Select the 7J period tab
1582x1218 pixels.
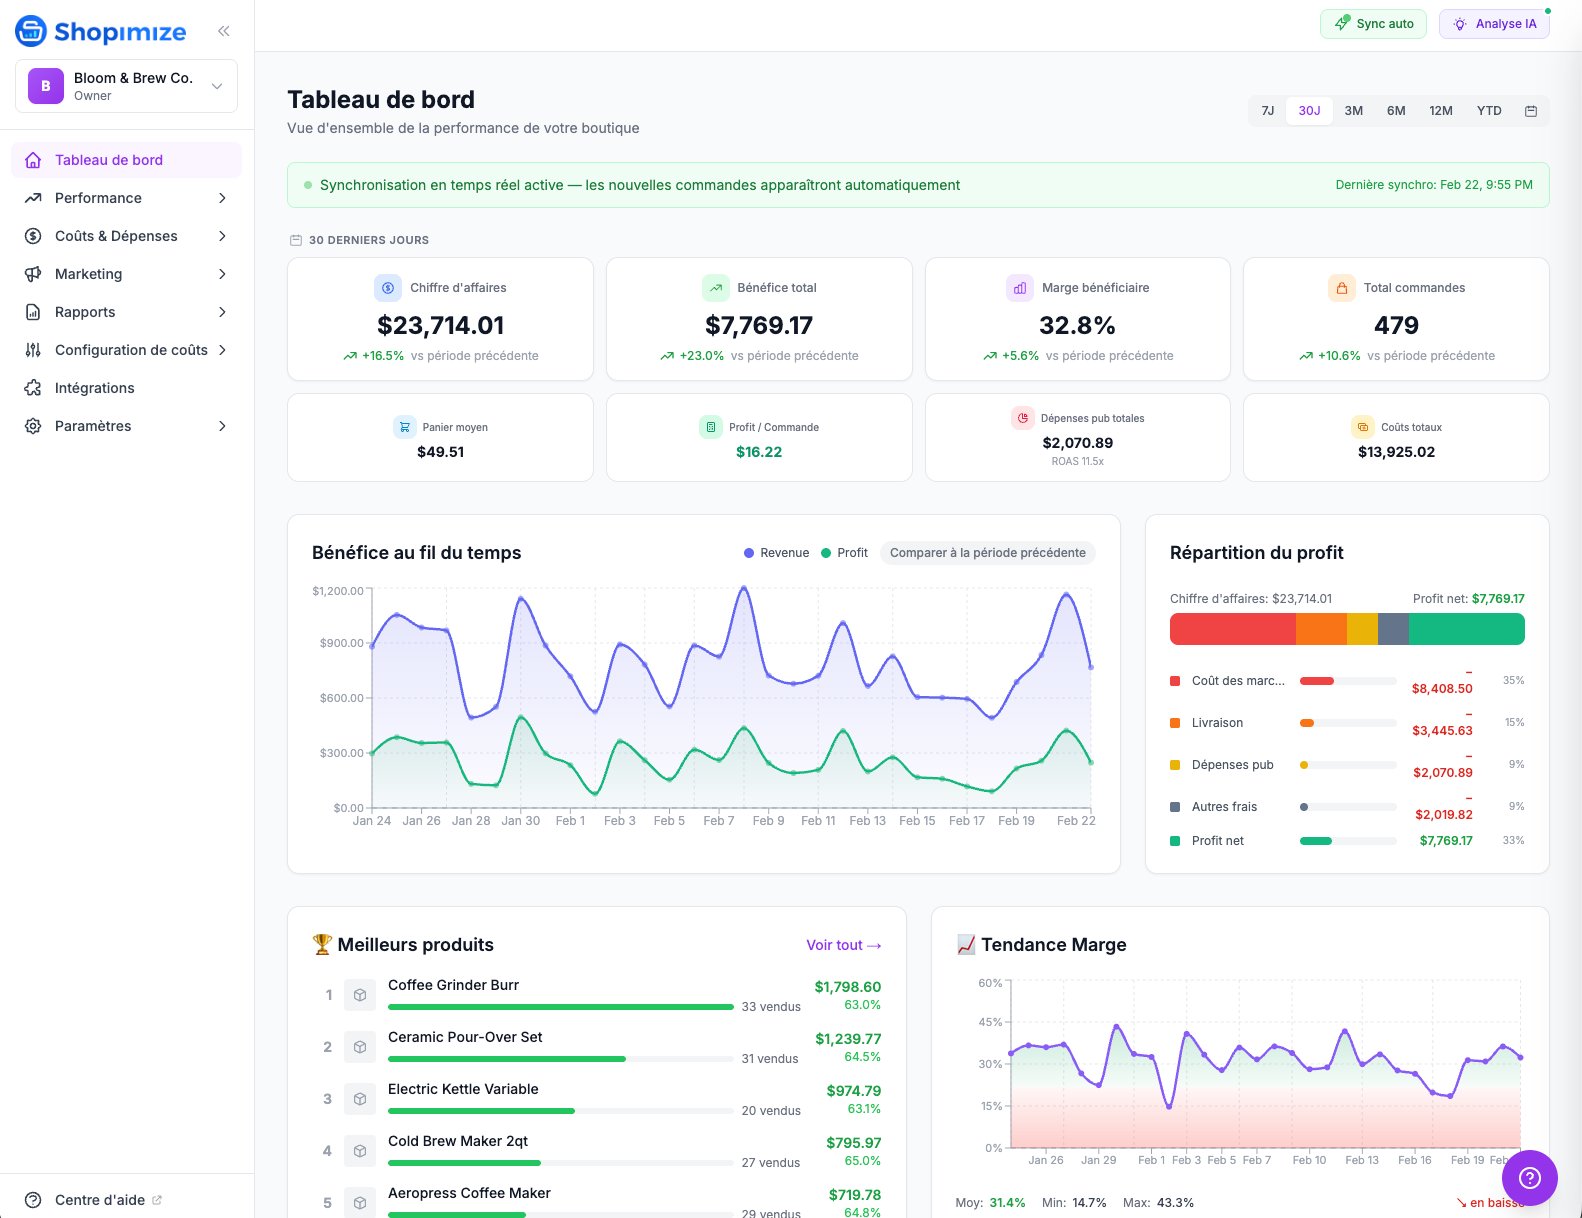(1268, 111)
